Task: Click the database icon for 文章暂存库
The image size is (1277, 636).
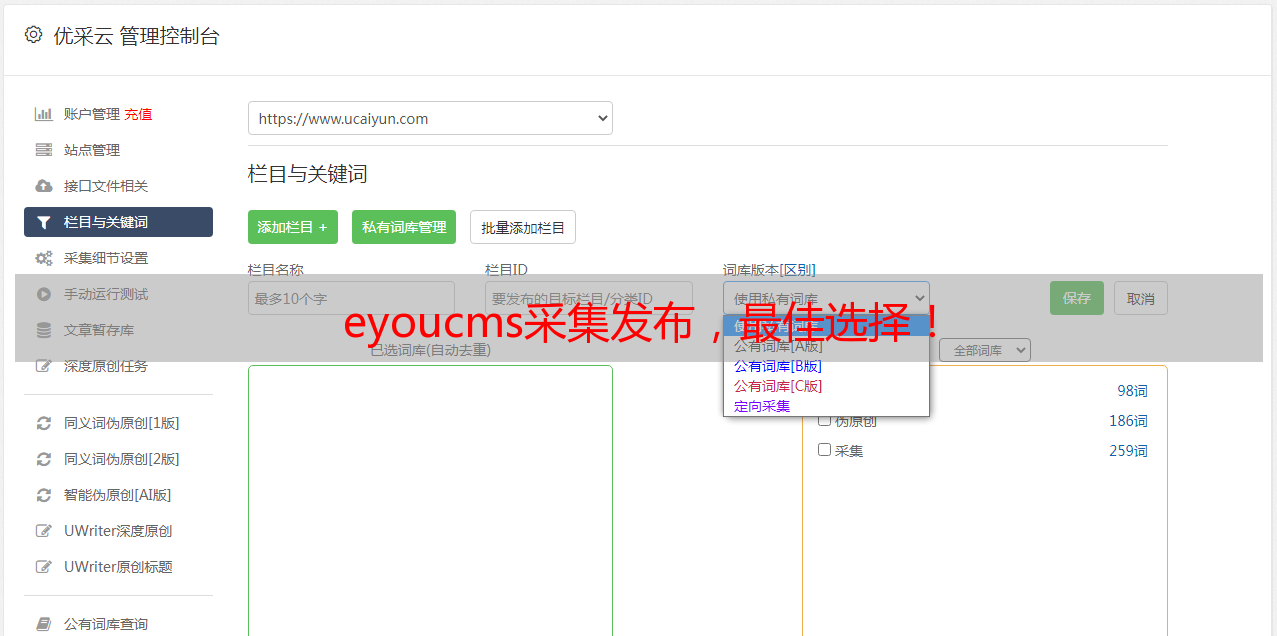Action: (43, 330)
